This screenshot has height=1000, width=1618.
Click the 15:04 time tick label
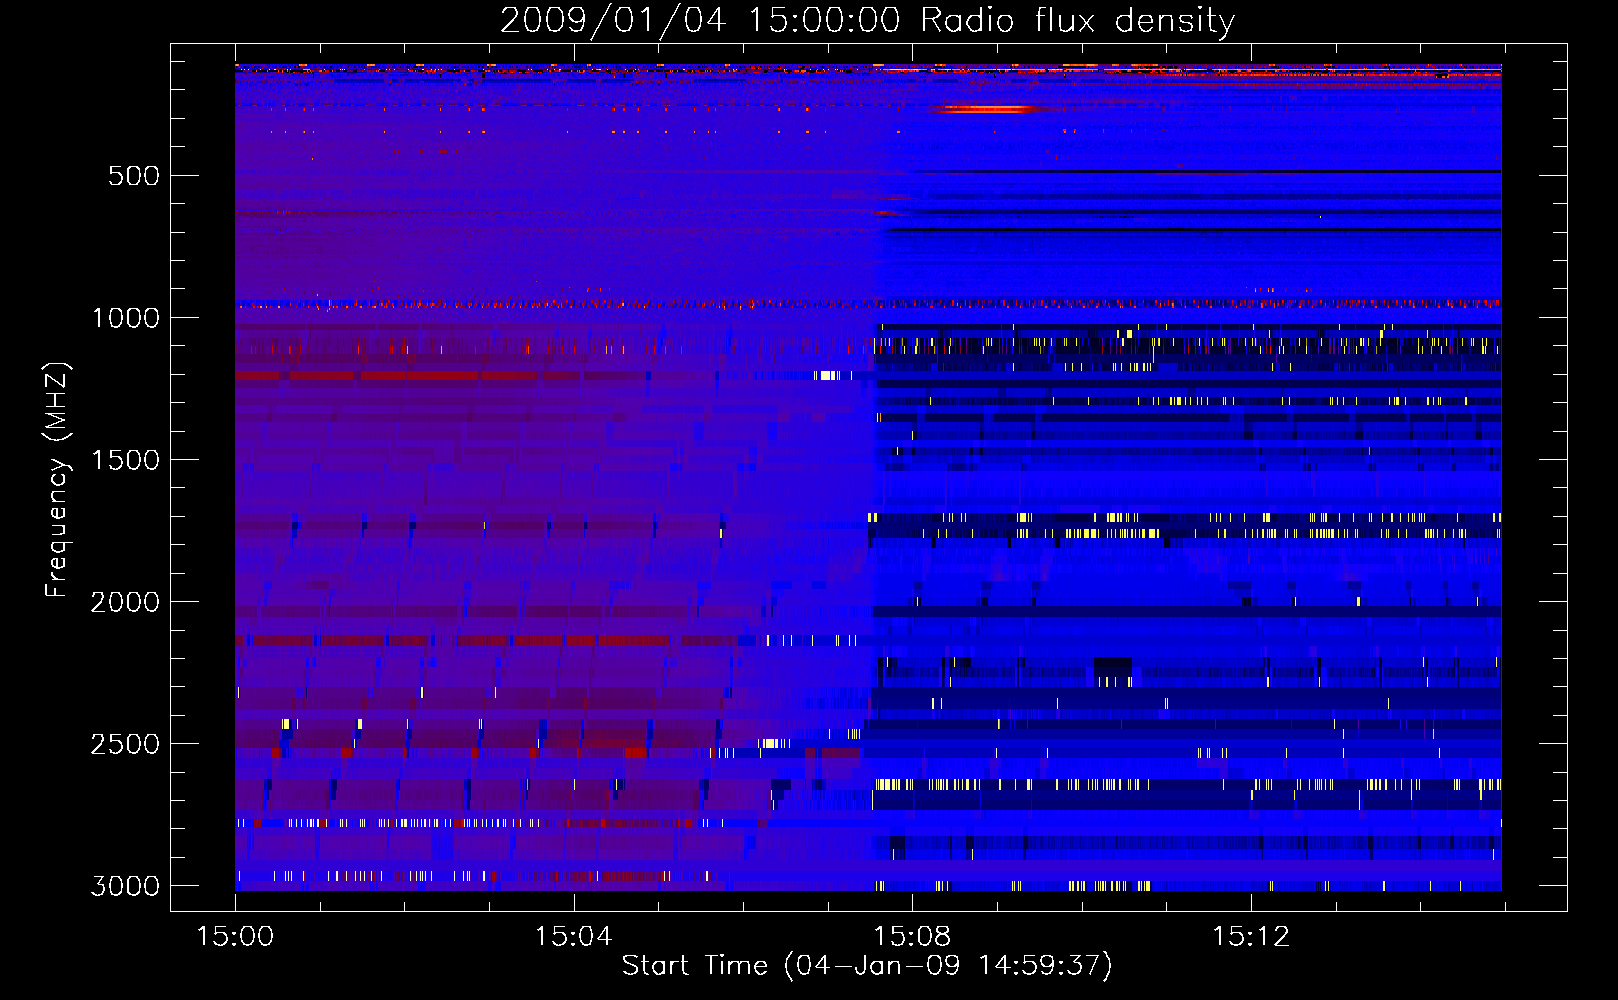[x=573, y=937]
